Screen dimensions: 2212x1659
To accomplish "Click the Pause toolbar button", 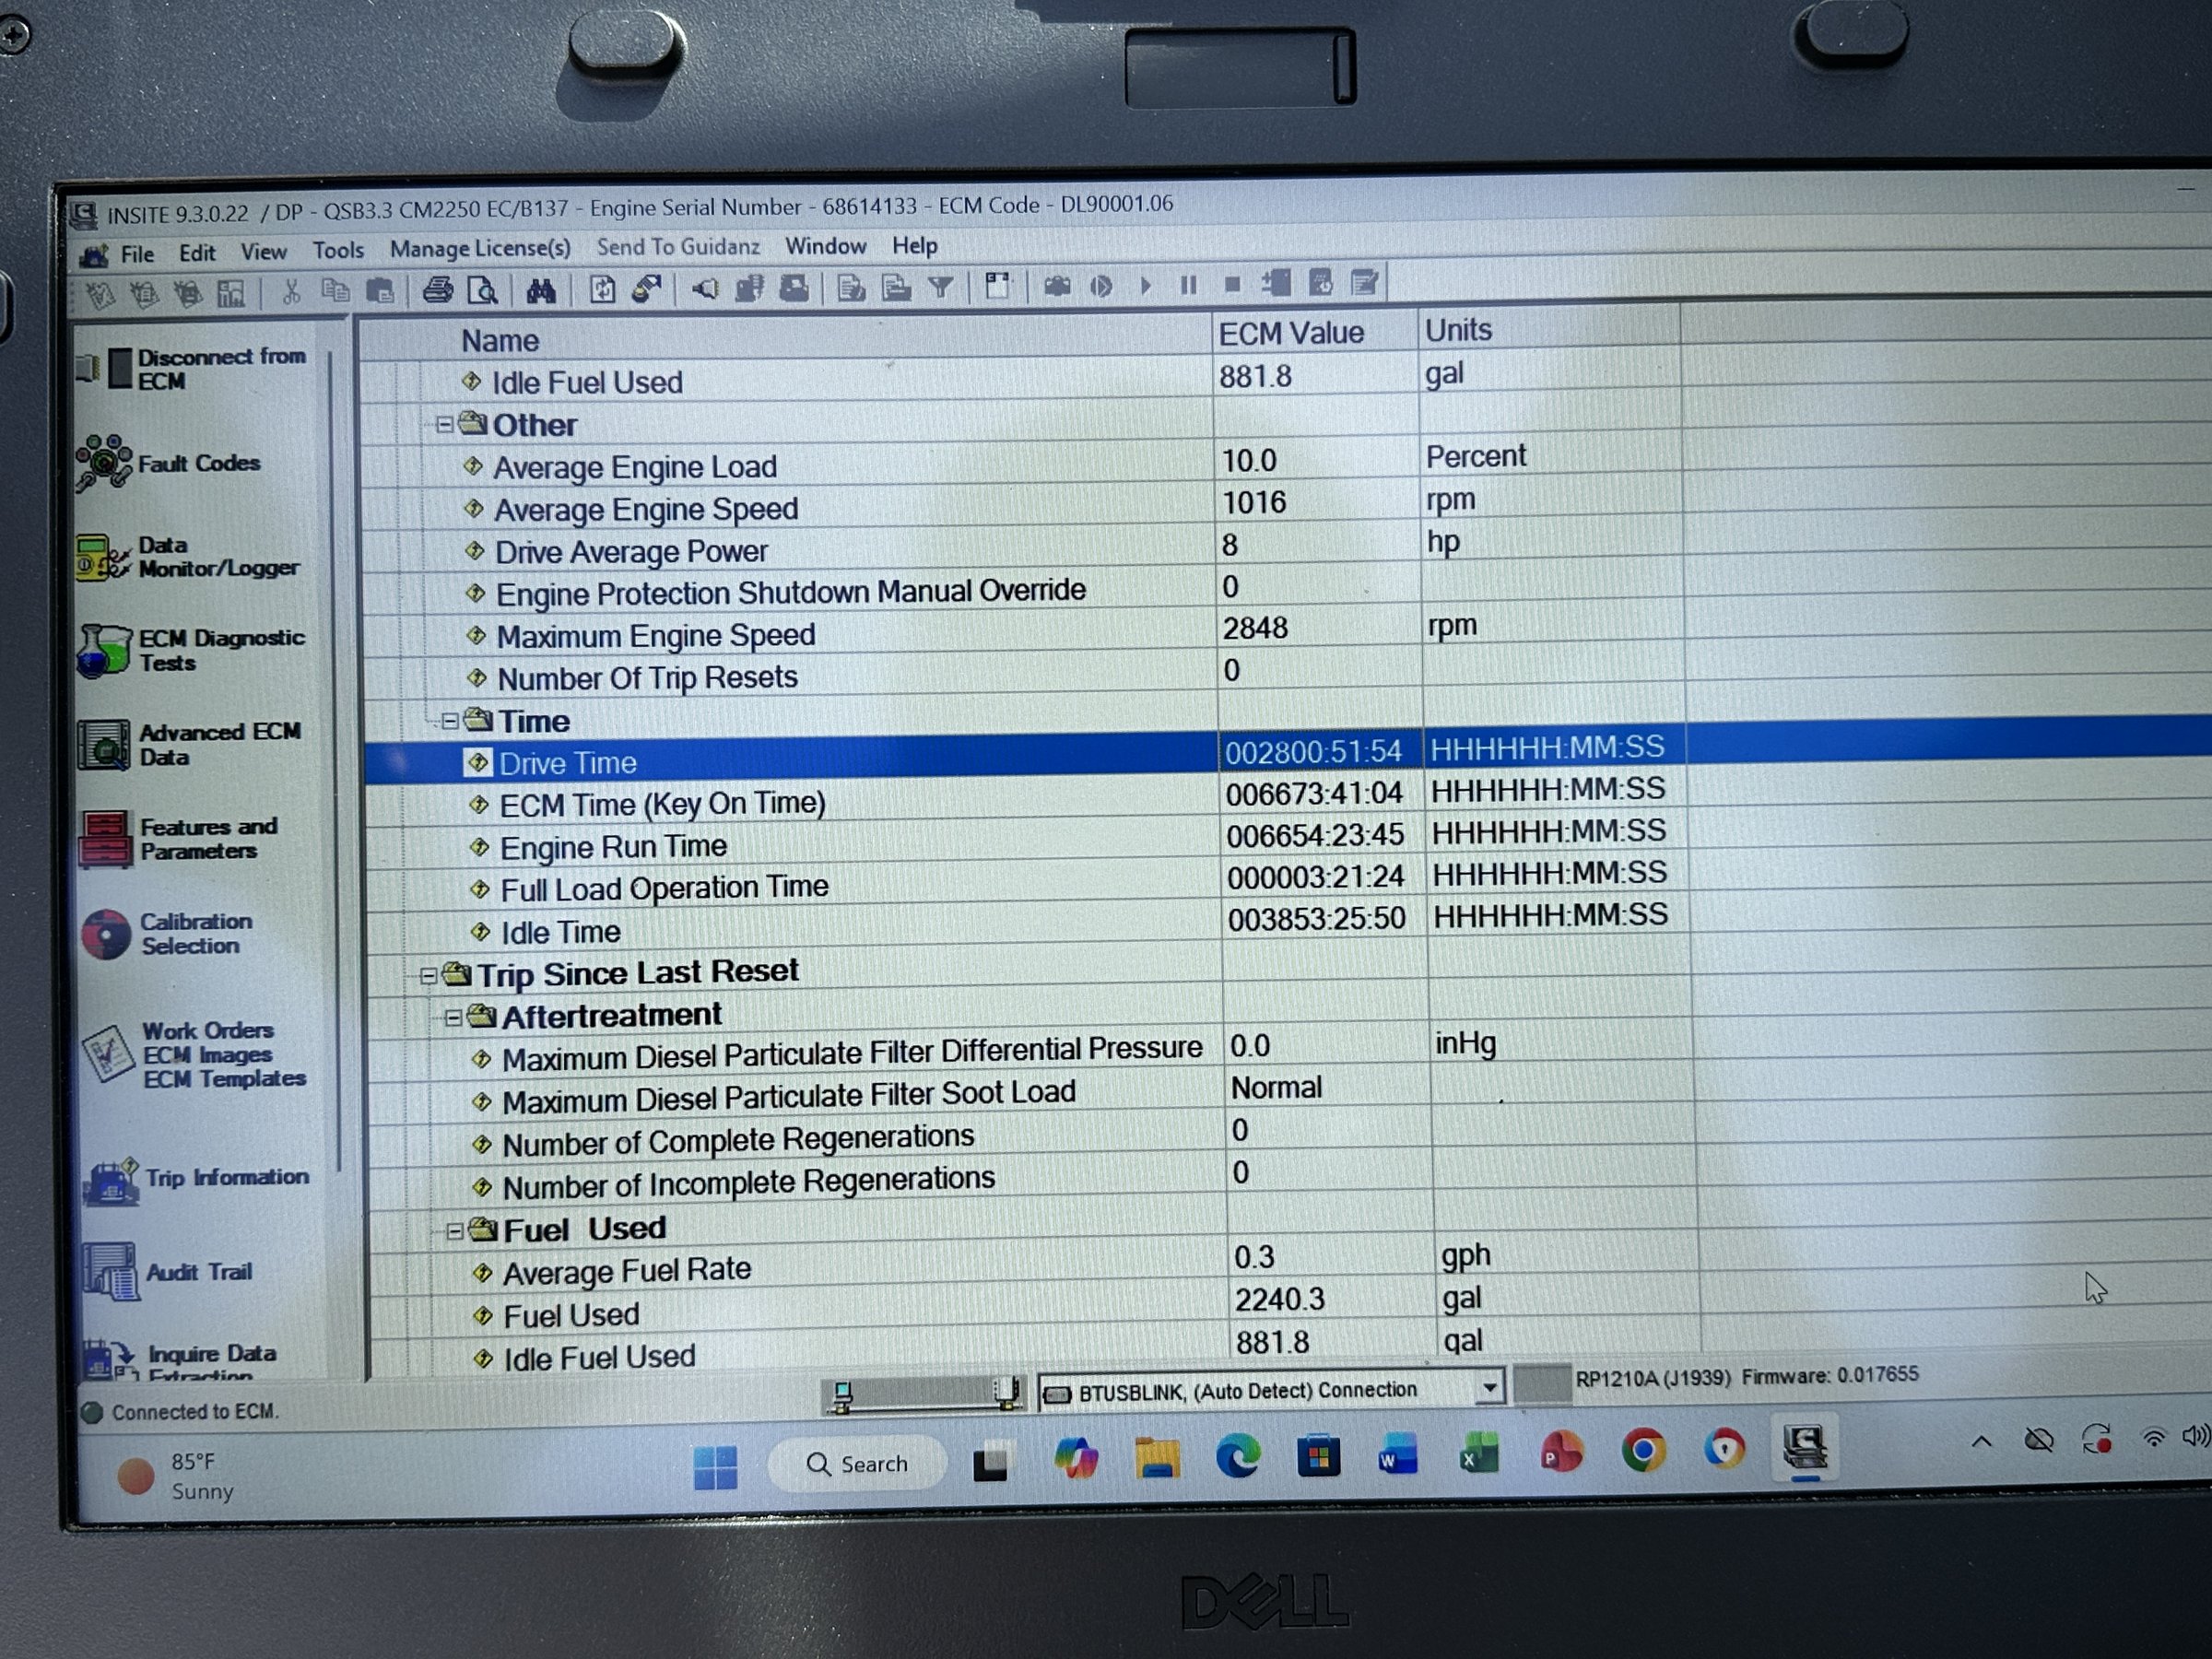I will coord(1188,286).
